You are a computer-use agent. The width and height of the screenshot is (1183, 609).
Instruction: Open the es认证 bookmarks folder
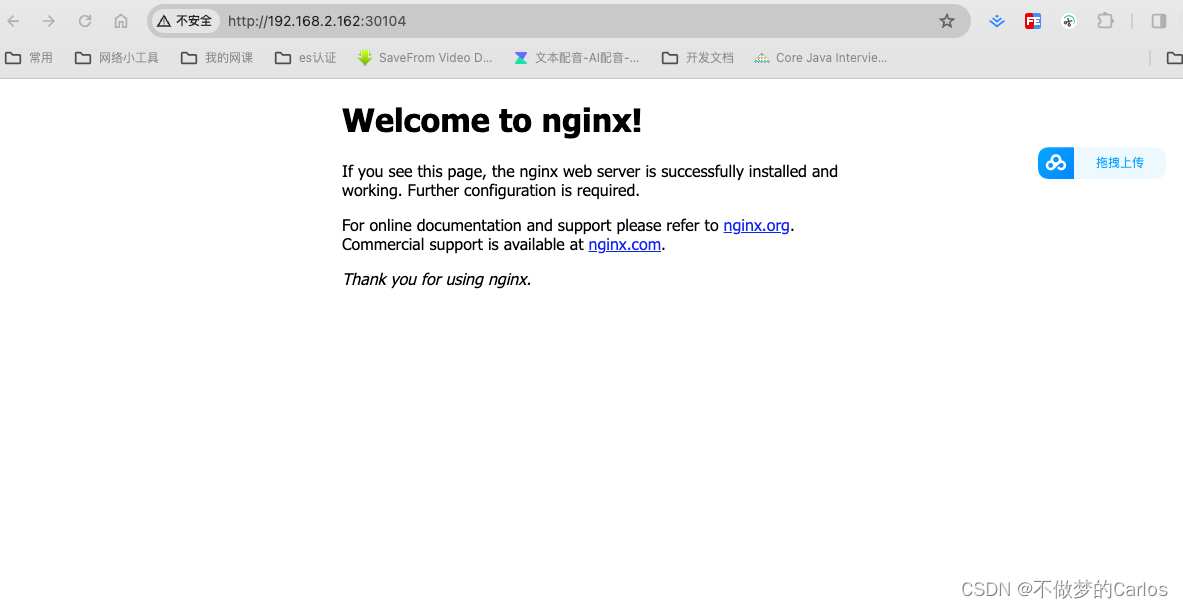(306, 58)
